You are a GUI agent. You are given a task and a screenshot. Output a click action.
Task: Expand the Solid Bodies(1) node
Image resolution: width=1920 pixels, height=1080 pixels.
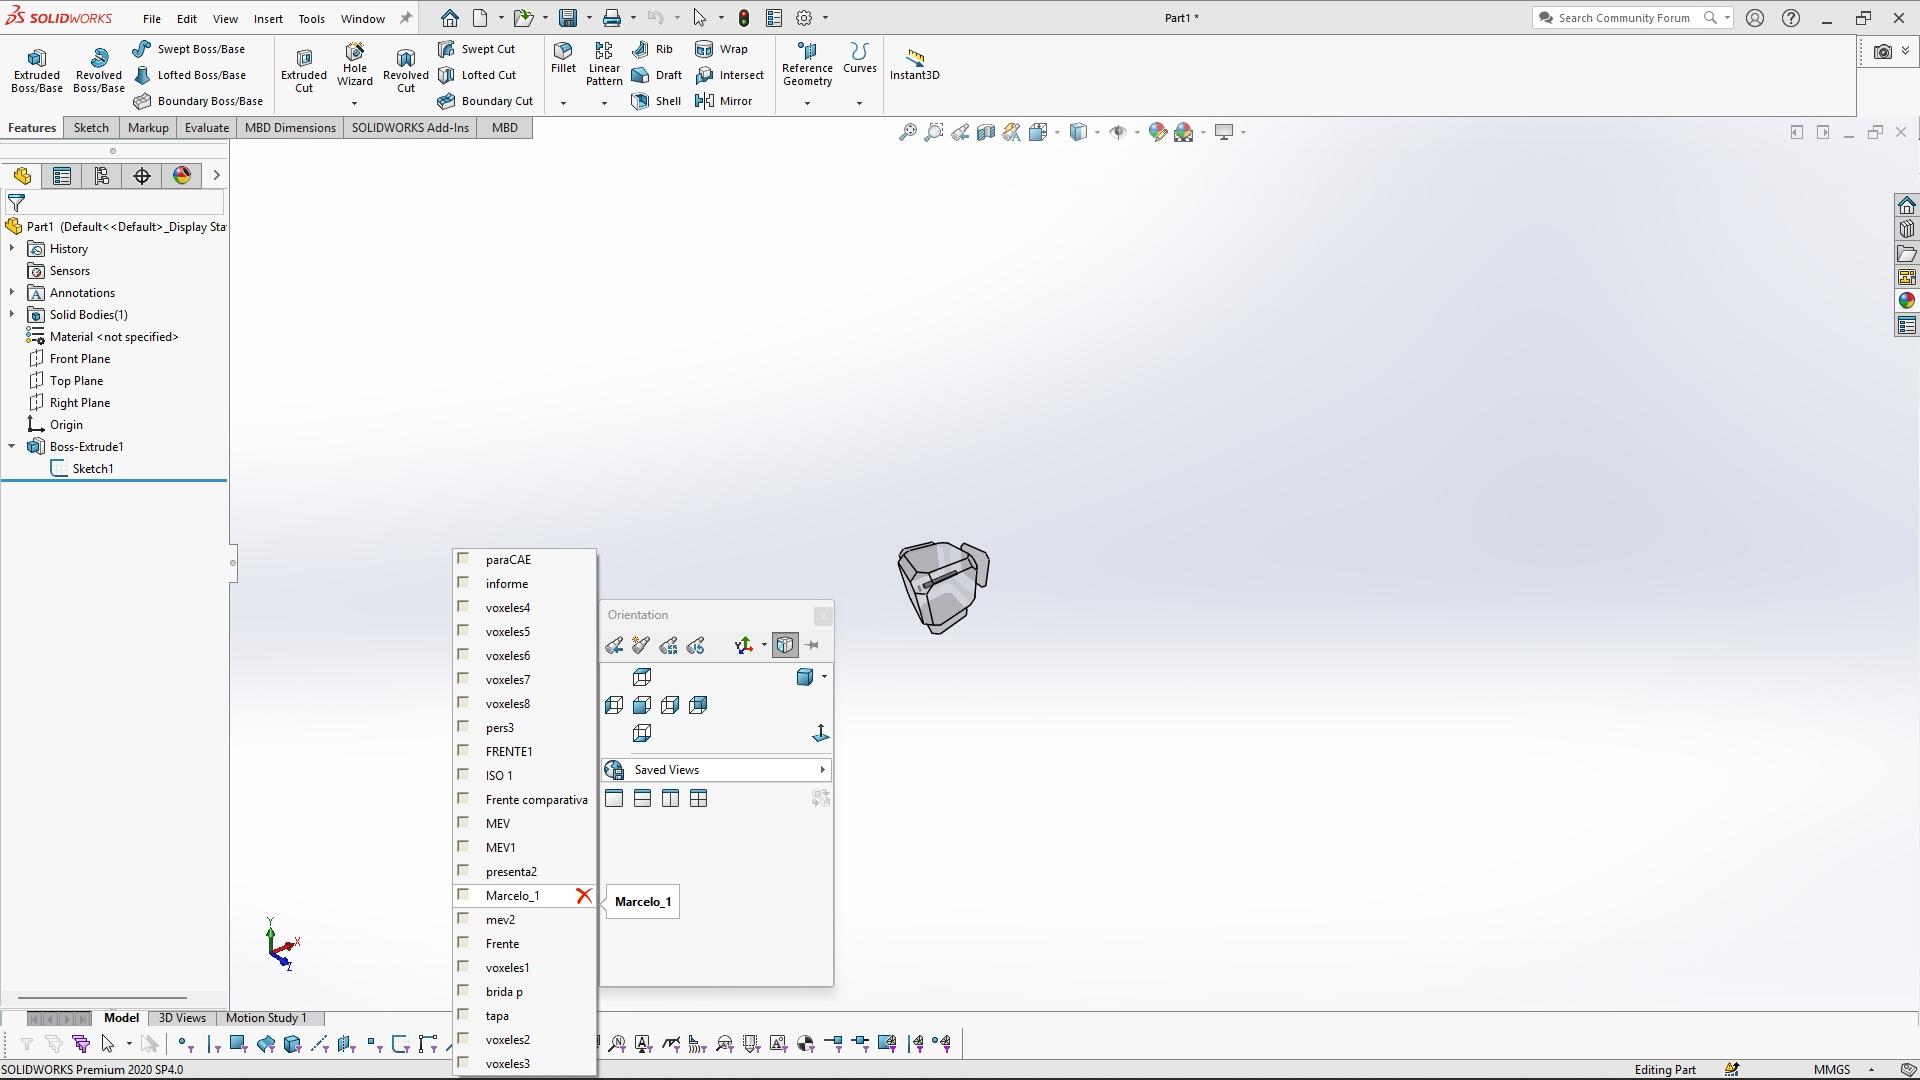click(x=12, y=314)
